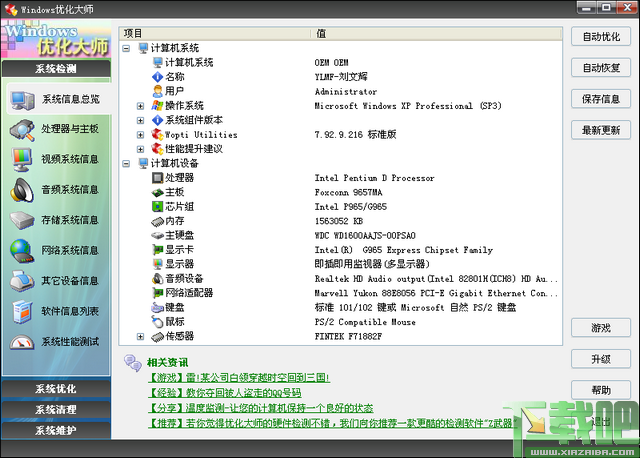Select value Intel P965/G965
The width and height of the screenshot is (640, 458).
(x=350, y=207)
